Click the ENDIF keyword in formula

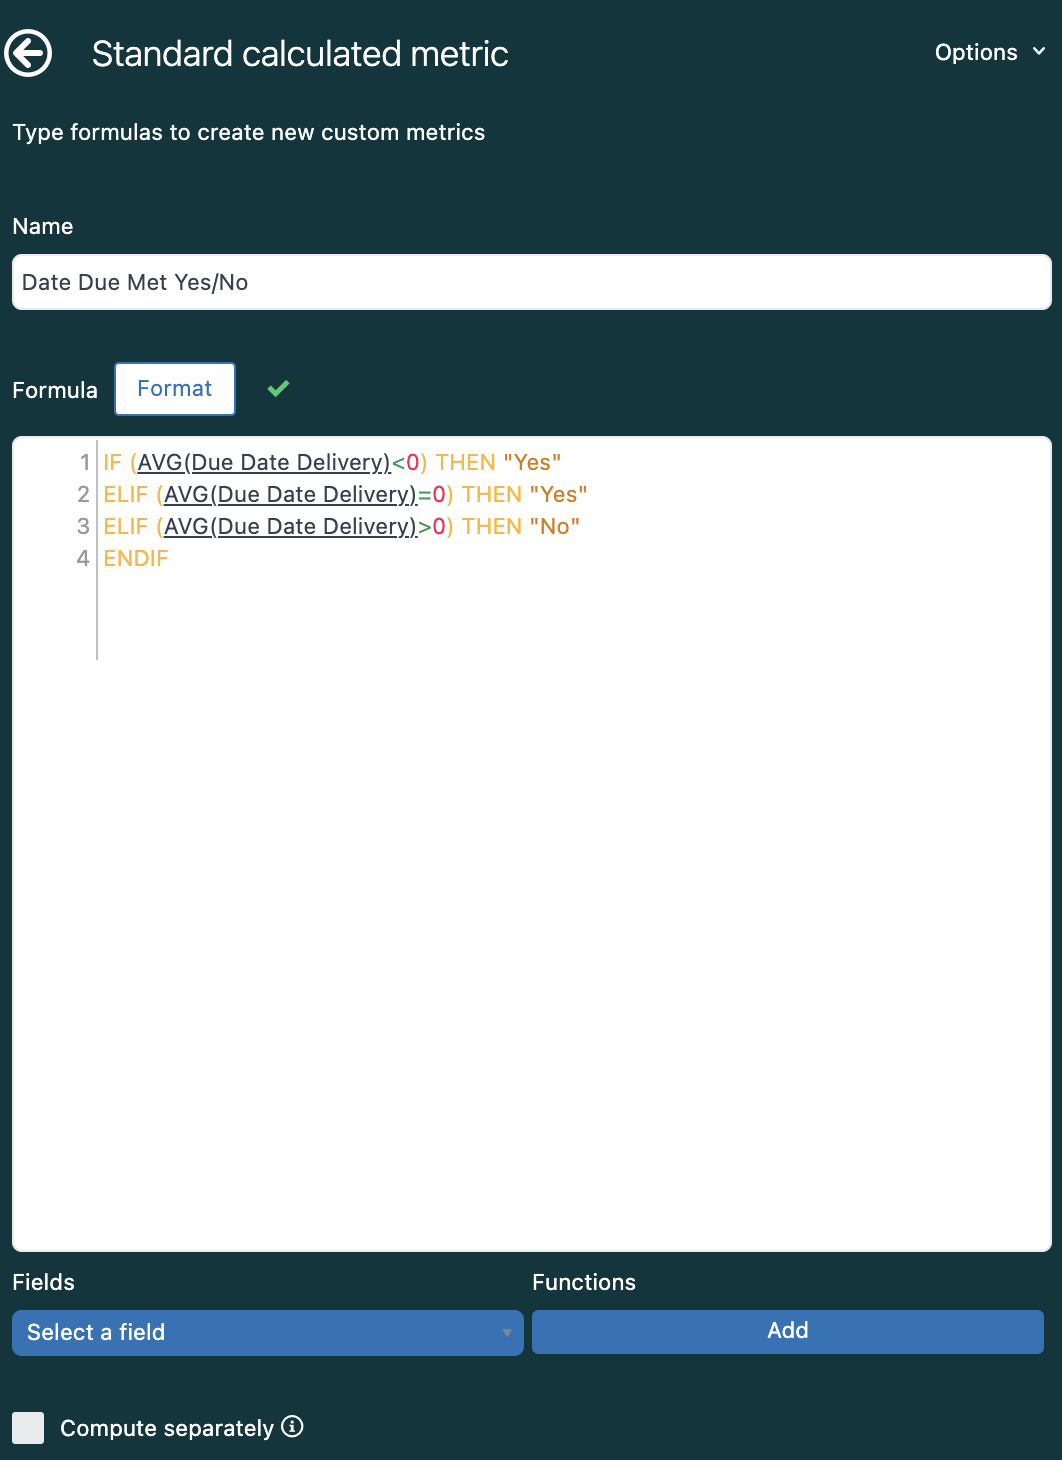[136, 558]
